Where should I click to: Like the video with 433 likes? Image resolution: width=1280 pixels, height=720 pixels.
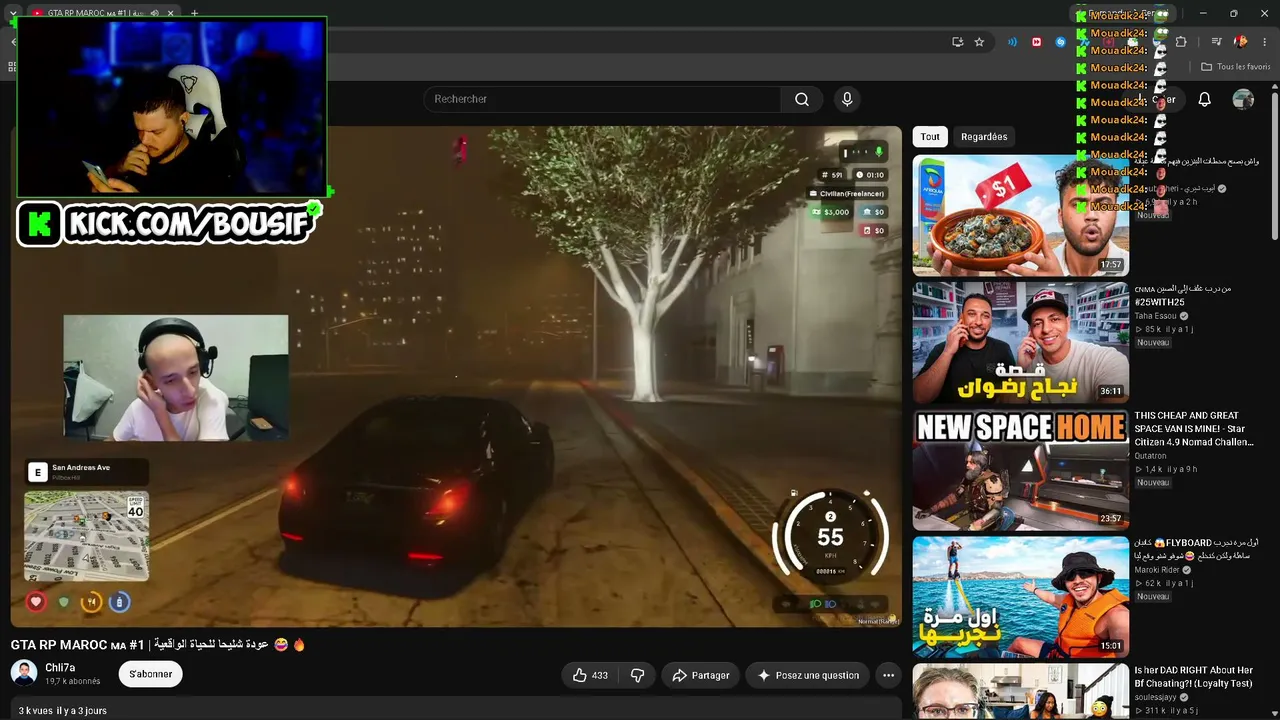click(x=590, y=675)
